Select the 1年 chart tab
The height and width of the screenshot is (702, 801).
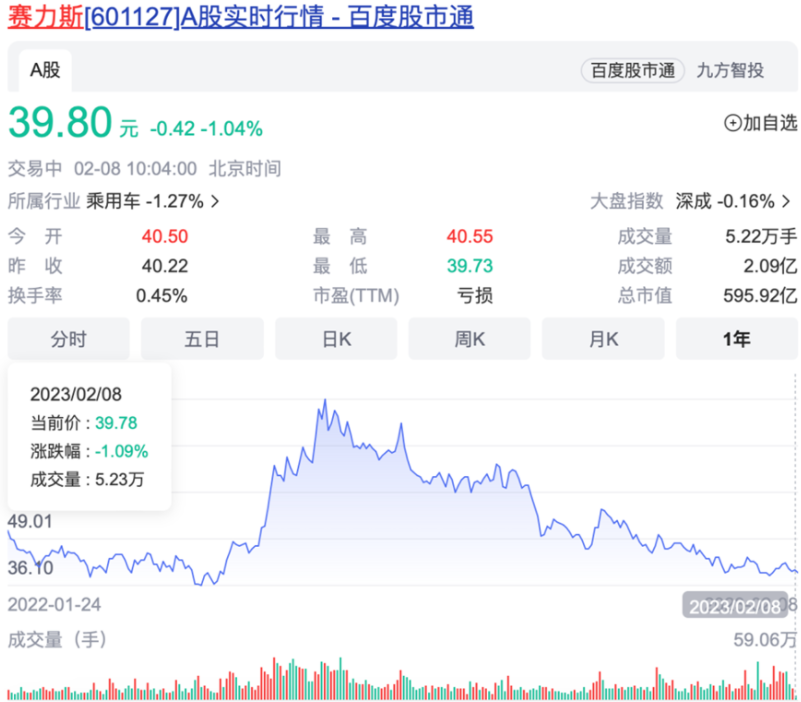pyautogui.click(x=737, y=339)
